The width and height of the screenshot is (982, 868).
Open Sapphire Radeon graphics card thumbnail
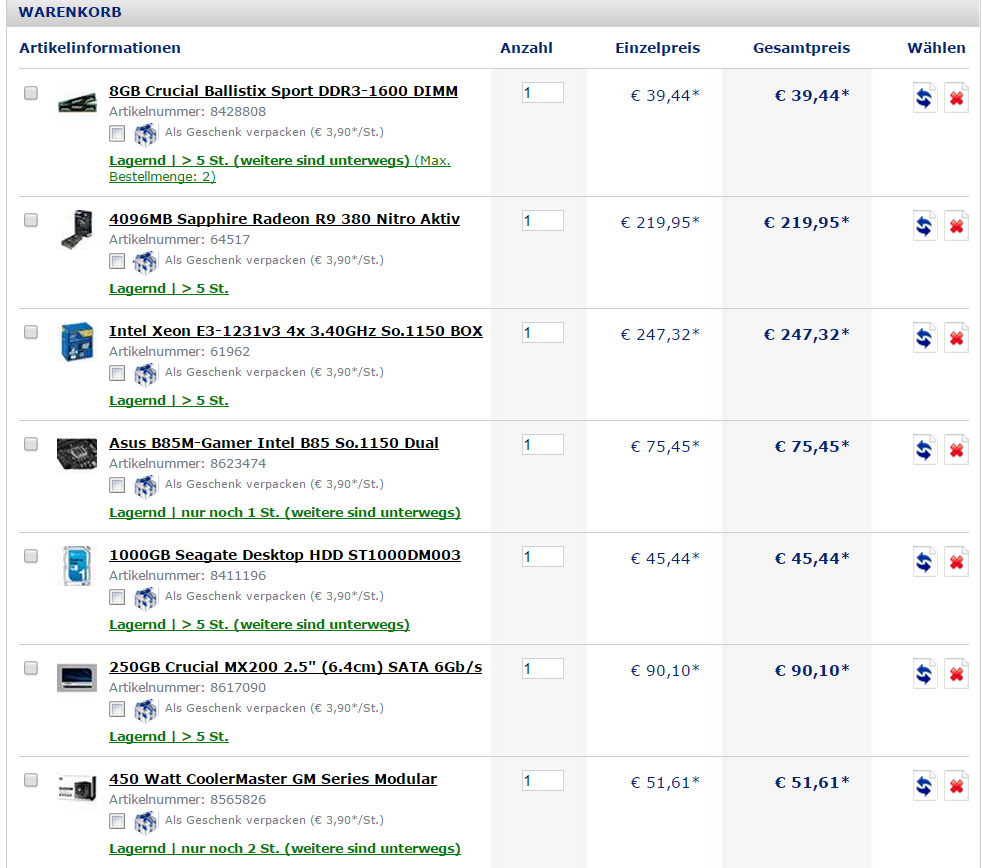[x=77, y=229]
